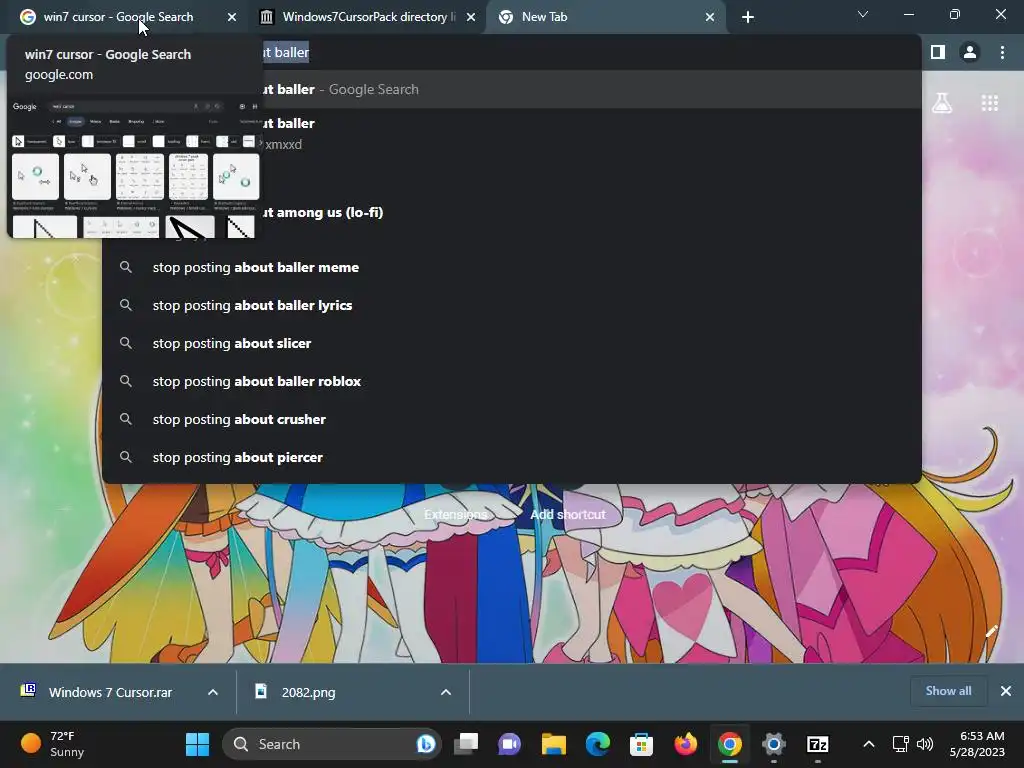
Task: Click the Add shortcut button
Action: (x=568, y=515)
